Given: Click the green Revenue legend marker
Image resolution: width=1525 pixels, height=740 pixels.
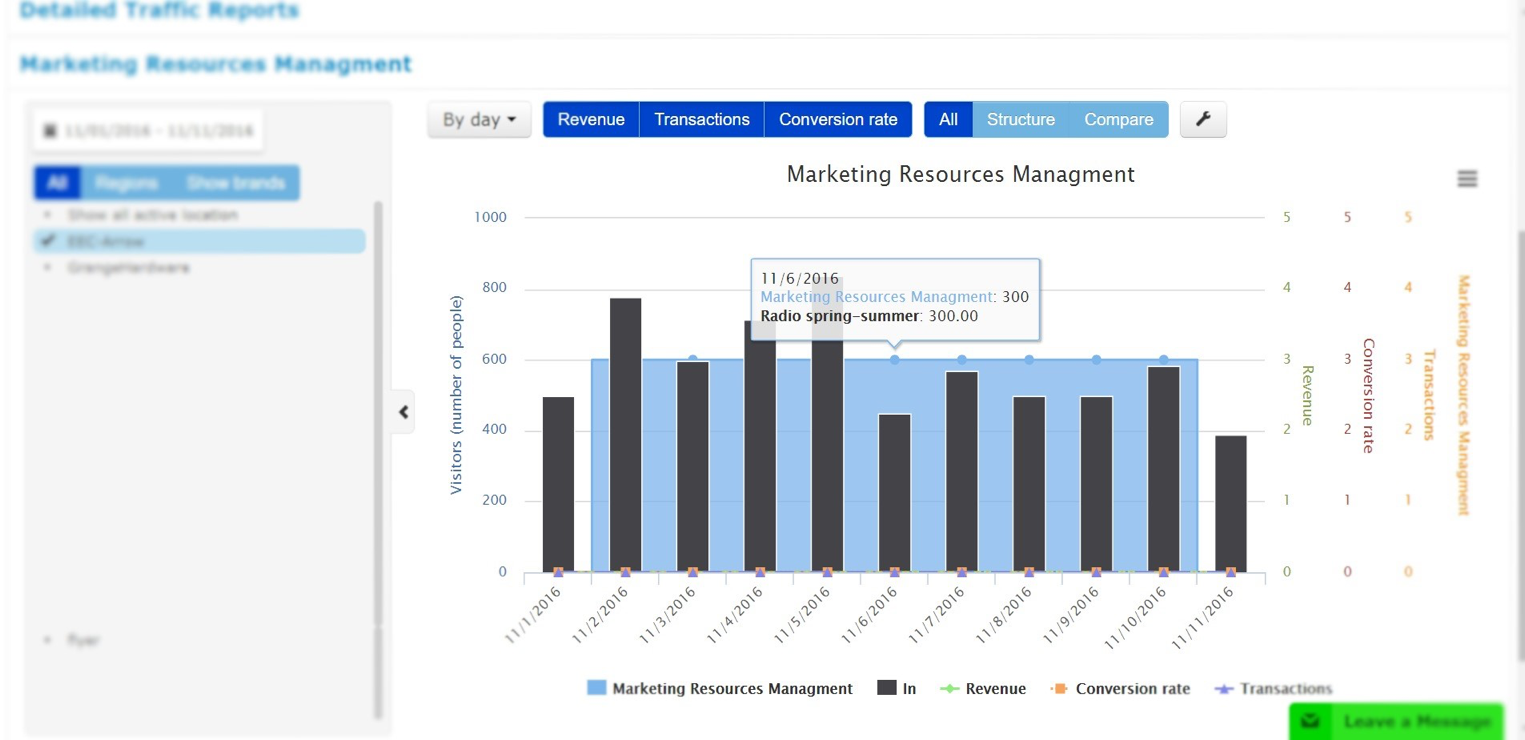Looking at the screenshot, I should click(x=949, y=688).
